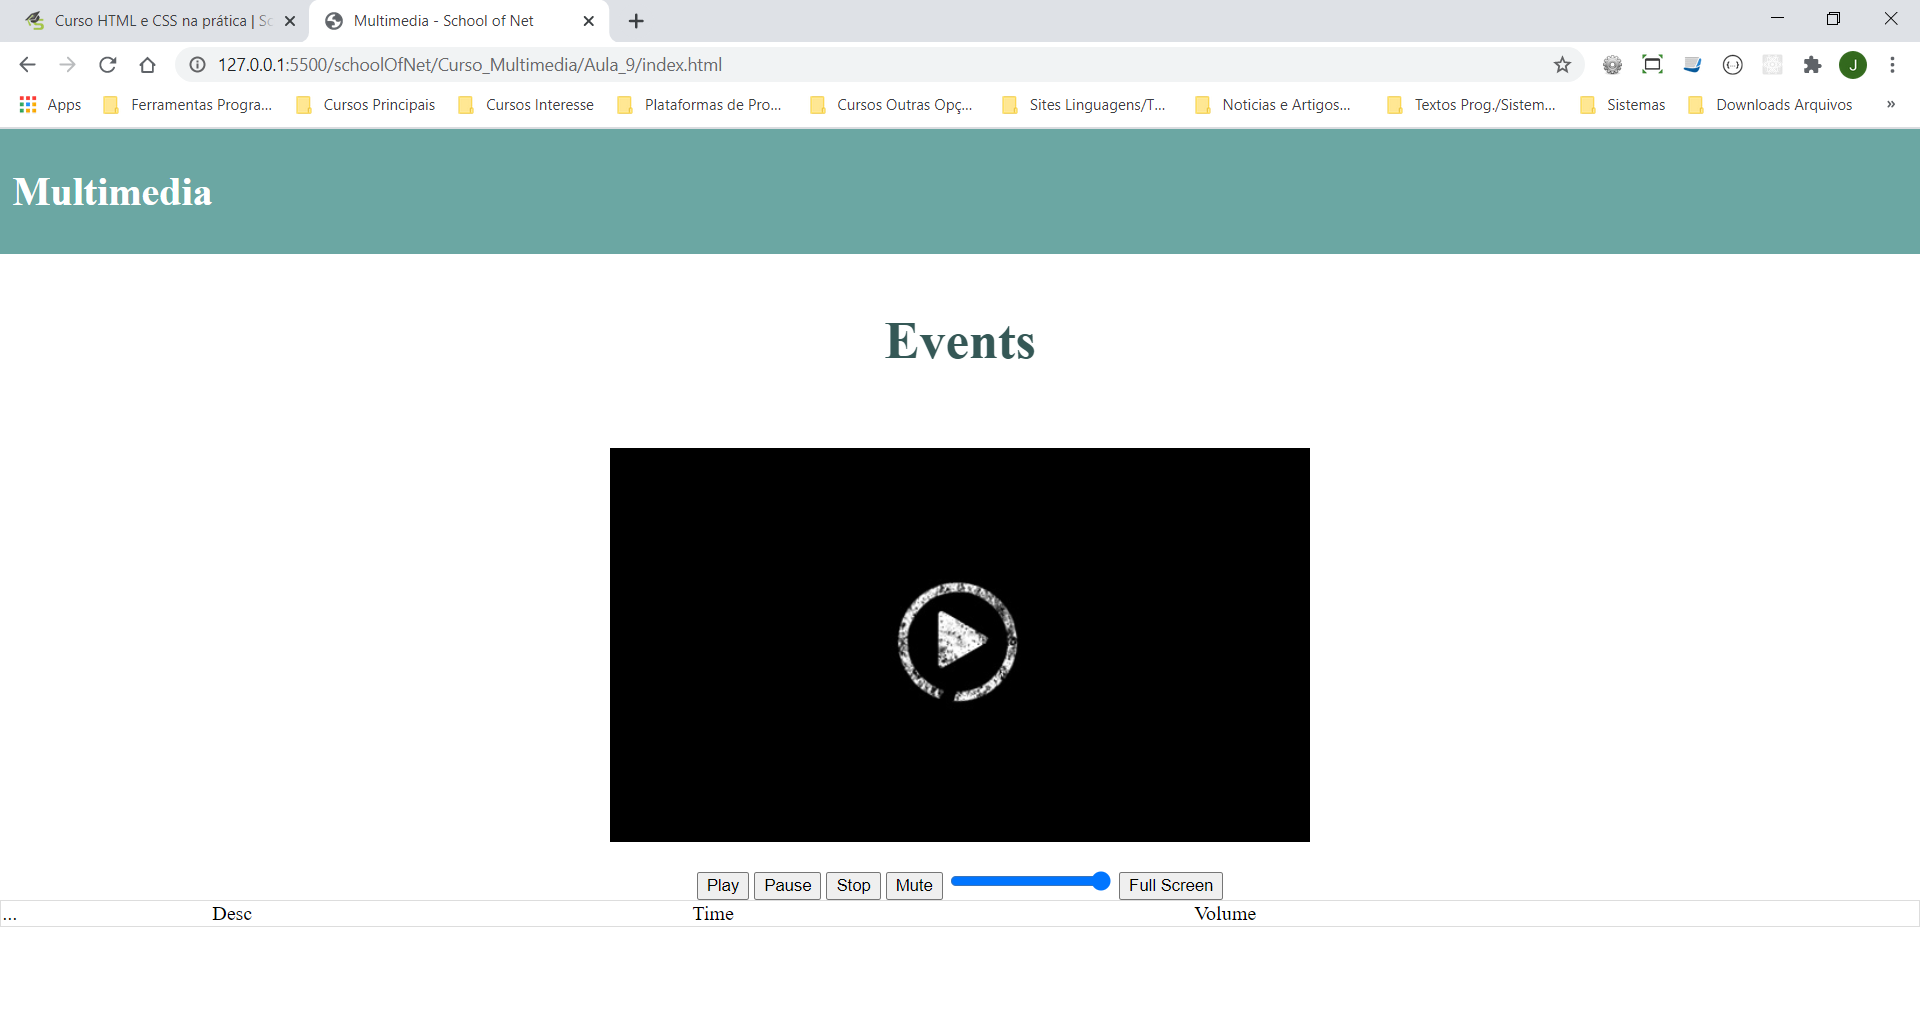Image resolution: width=1920 pixels, height=1030 pixels.
Task: Click the Multimedia header title
Action: (112, 192)
